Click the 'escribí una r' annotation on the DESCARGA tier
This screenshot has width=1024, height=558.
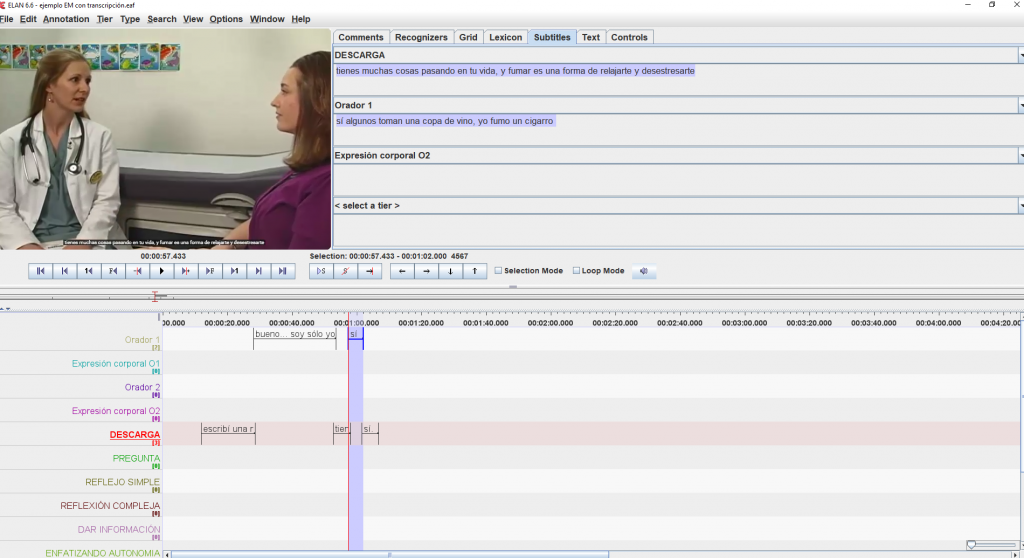coord(228,429)
